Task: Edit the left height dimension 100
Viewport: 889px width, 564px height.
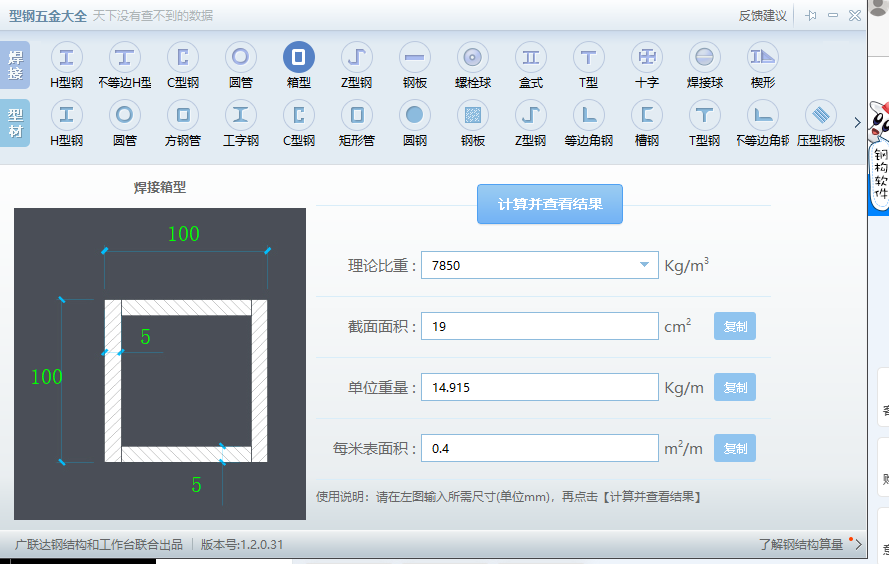Action: 46,376
